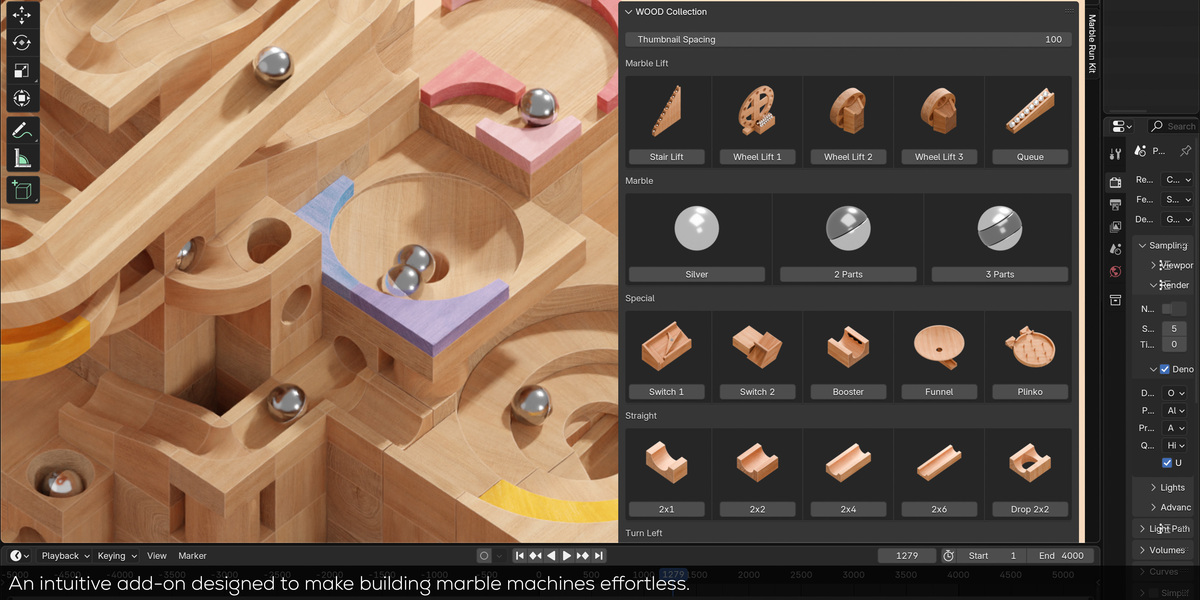Image resolution: width=1200 pixels, height=600 pixels.
Task: Click the Booster piece thumbnail
Action: [x=848, y=346]
